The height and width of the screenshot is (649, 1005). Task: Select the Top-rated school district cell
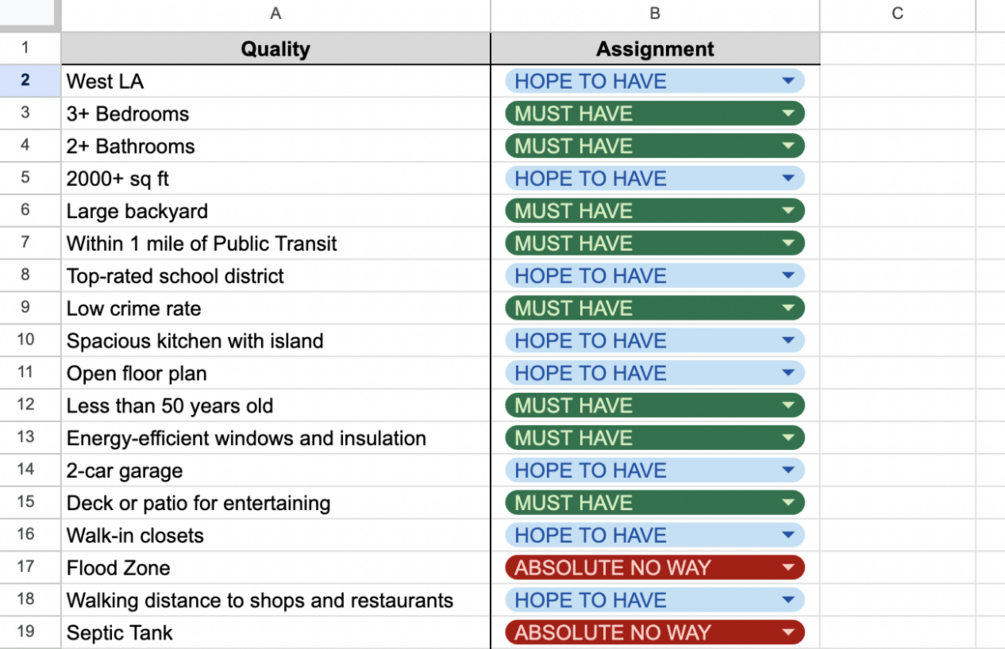pyautogui.click(x=276, y=275)
